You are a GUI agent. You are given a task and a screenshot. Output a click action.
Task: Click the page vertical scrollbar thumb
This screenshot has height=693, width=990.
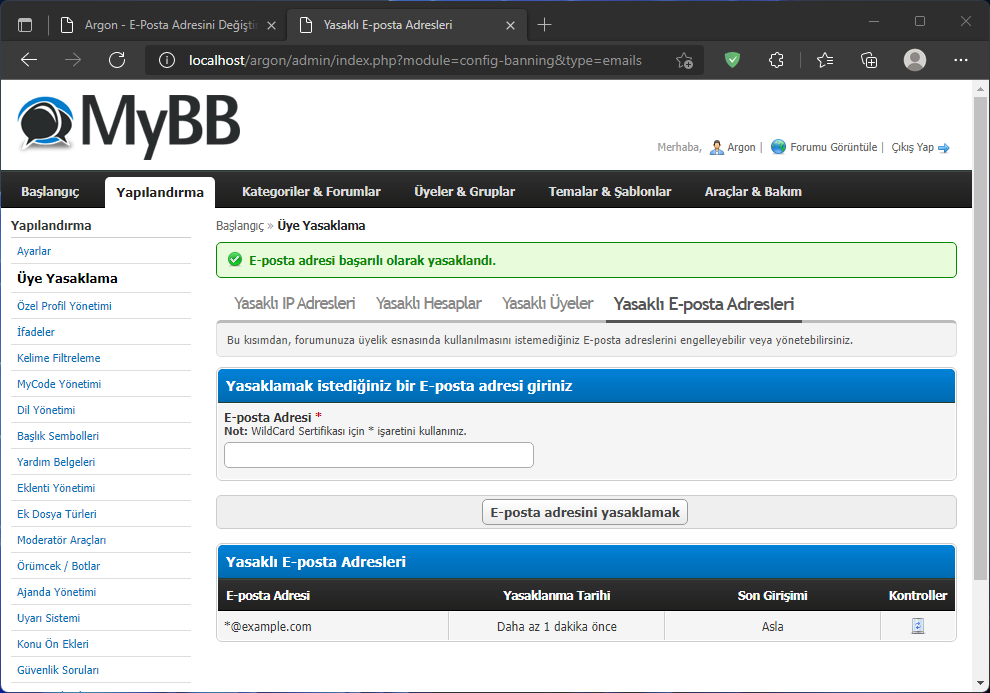point(980,338)
